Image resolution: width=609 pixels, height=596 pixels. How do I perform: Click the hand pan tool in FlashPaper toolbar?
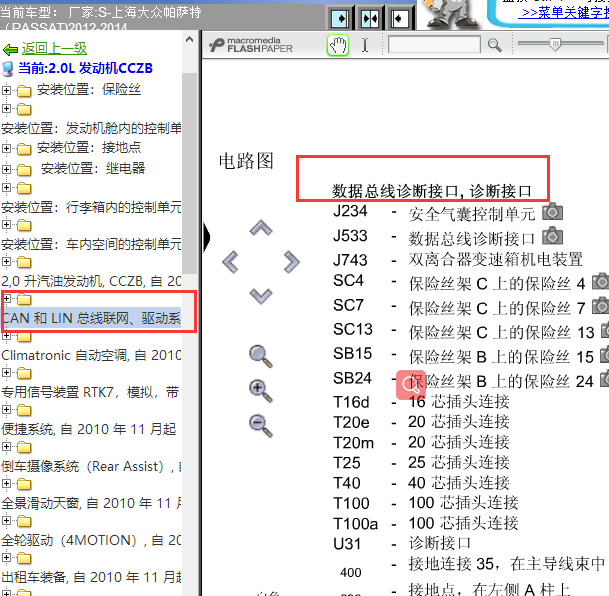coord(338,45)
